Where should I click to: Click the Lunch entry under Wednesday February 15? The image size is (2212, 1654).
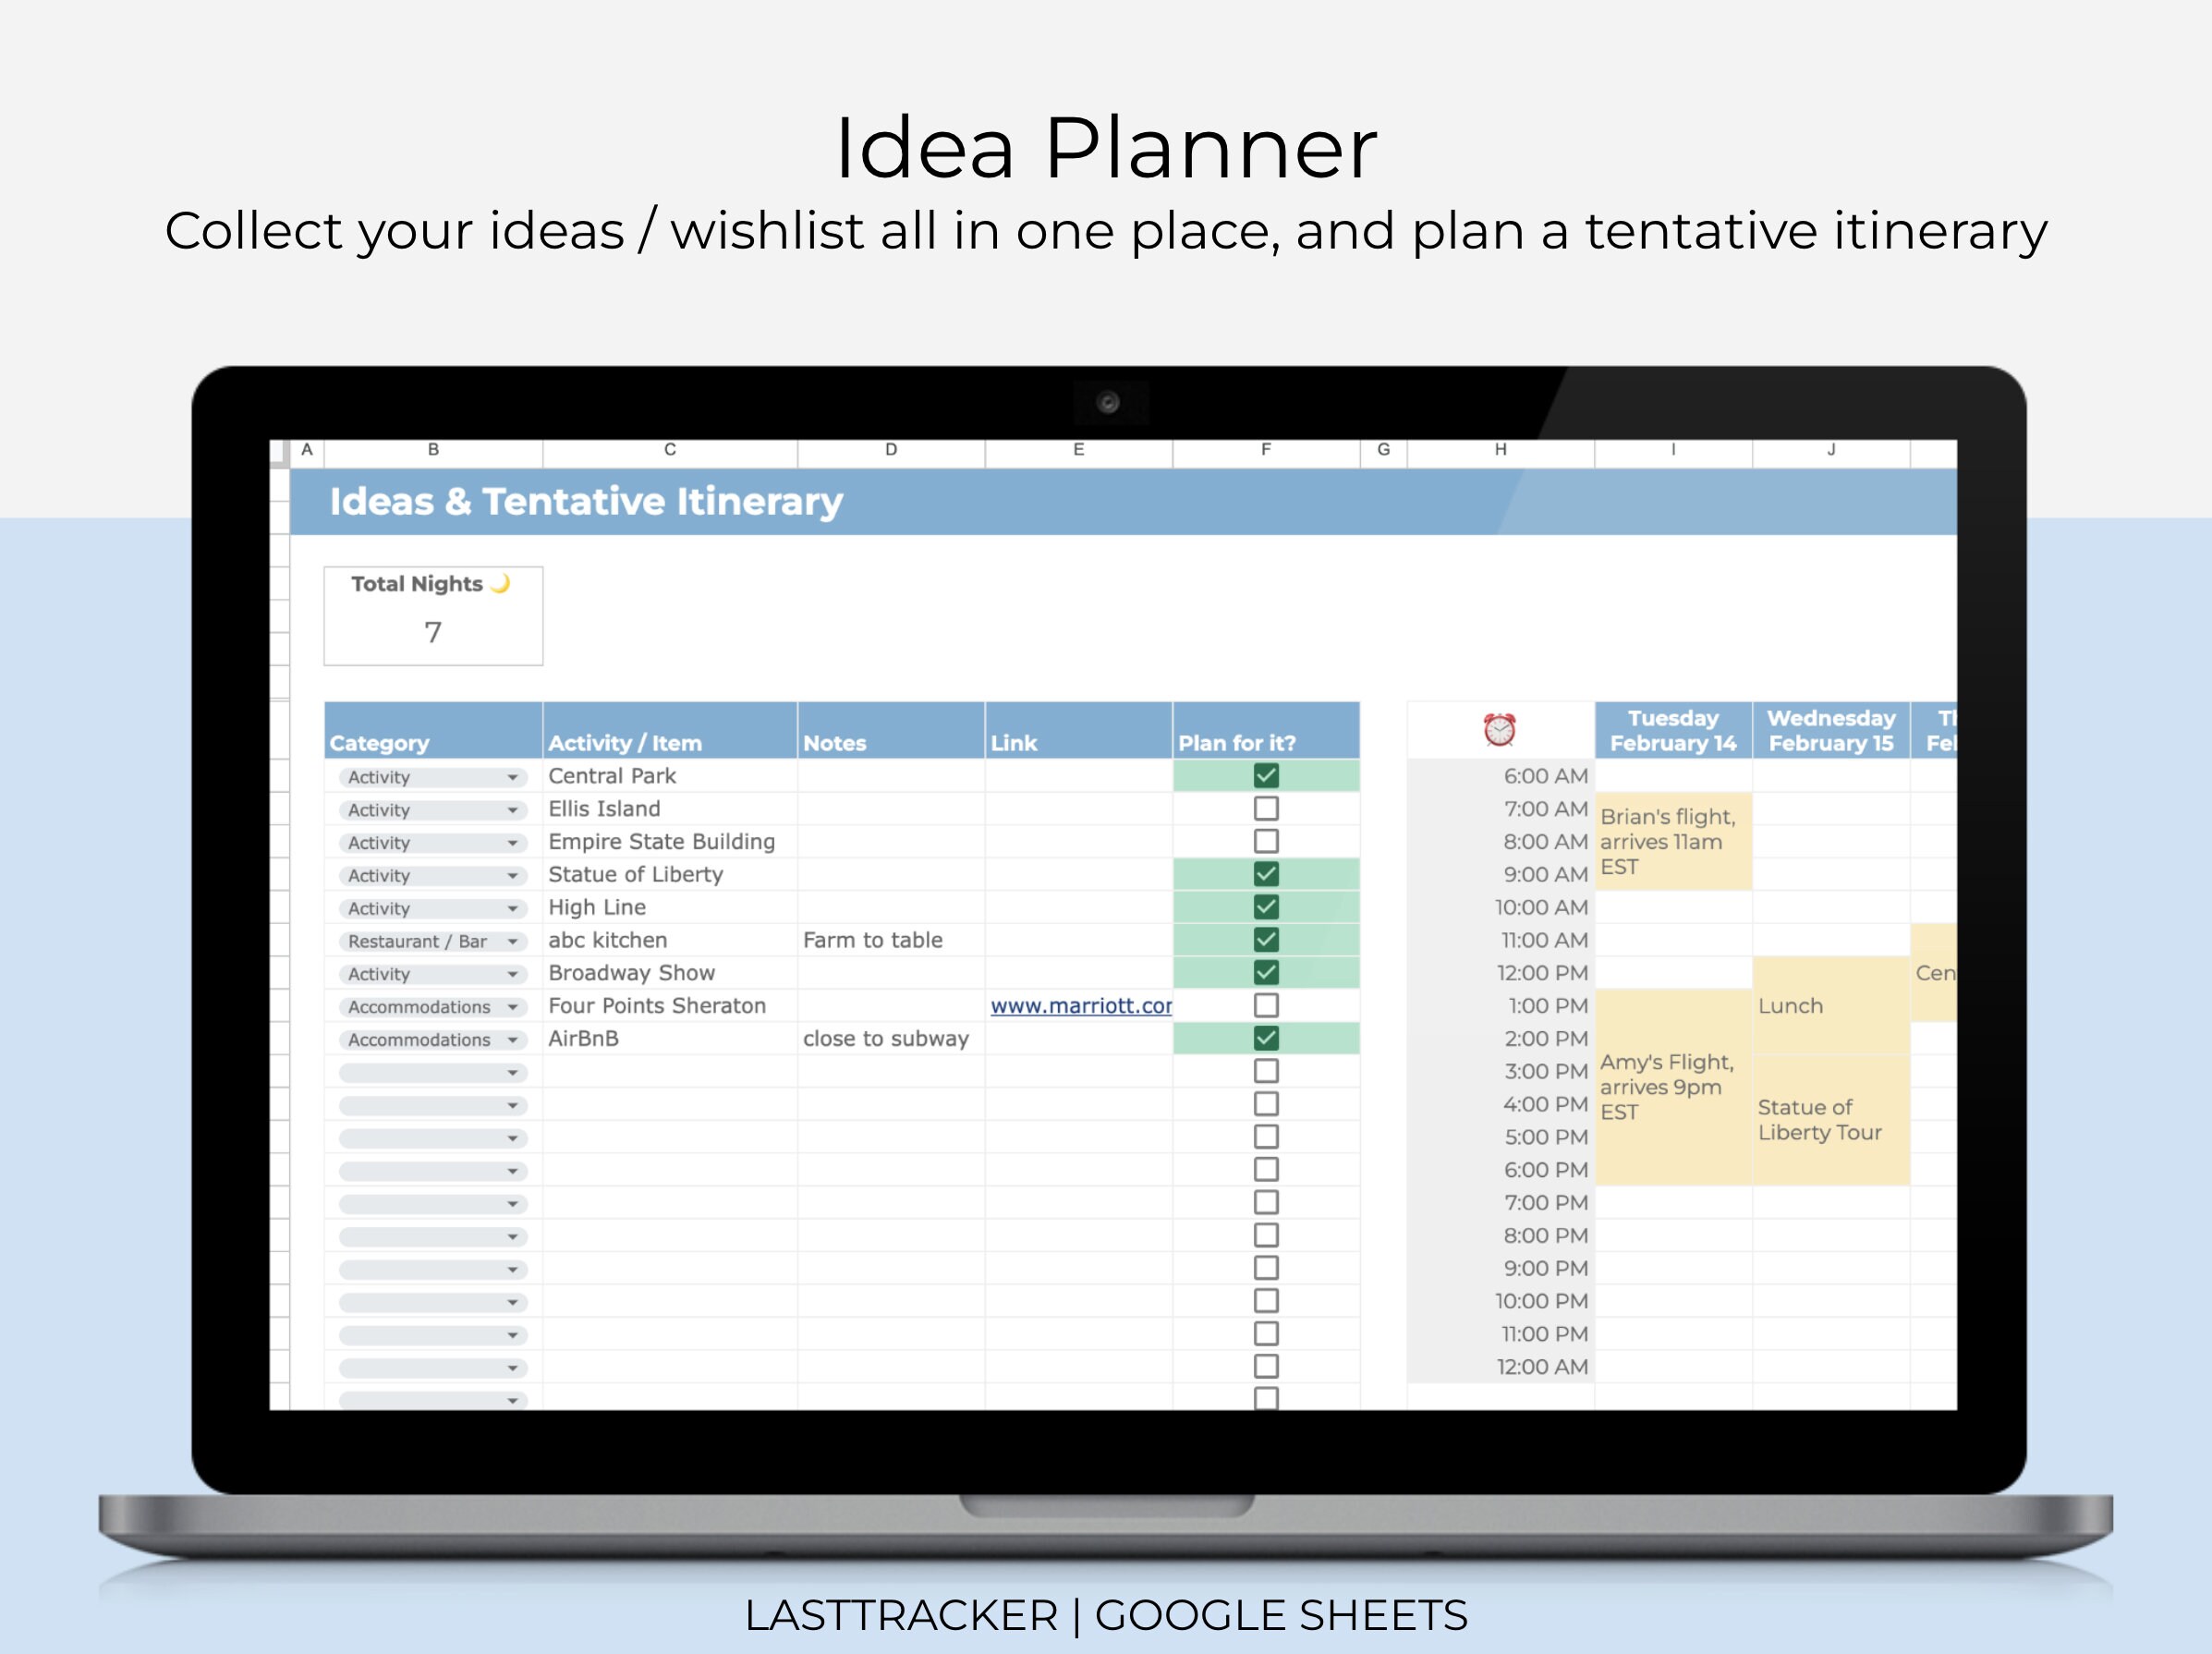point(1790,1006)
